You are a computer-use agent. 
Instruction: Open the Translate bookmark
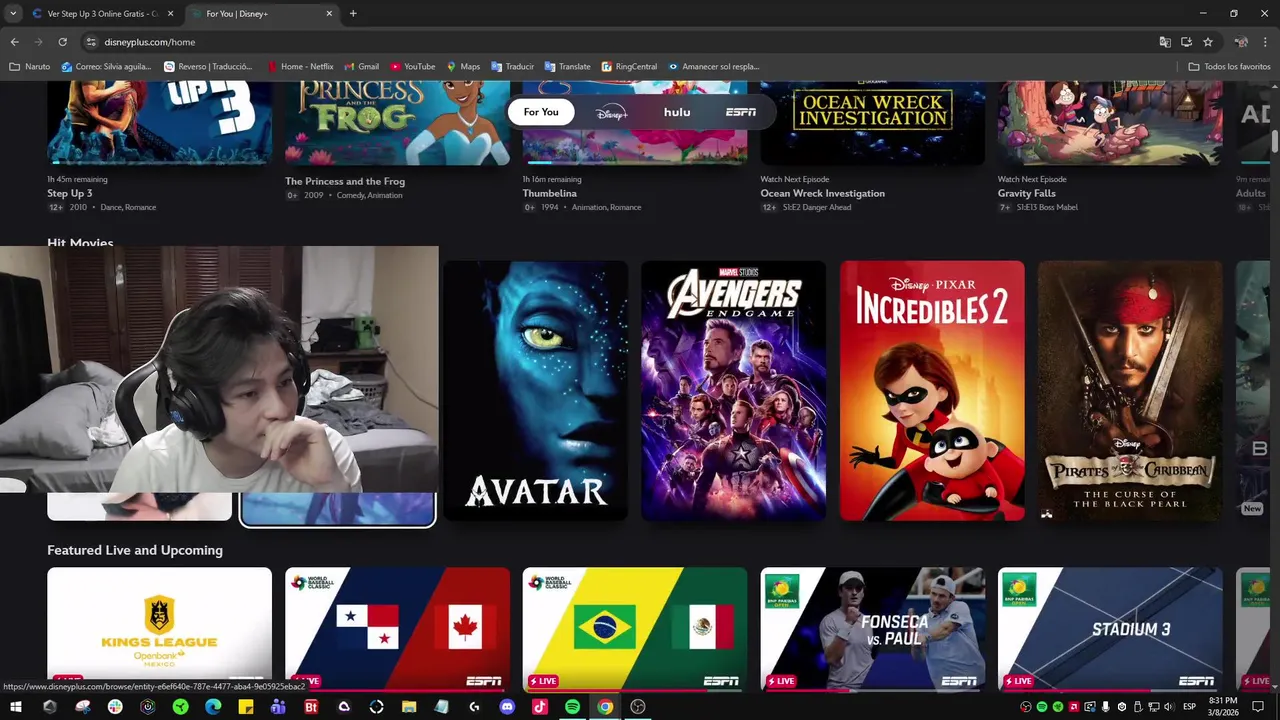click(x=567, y=66)
